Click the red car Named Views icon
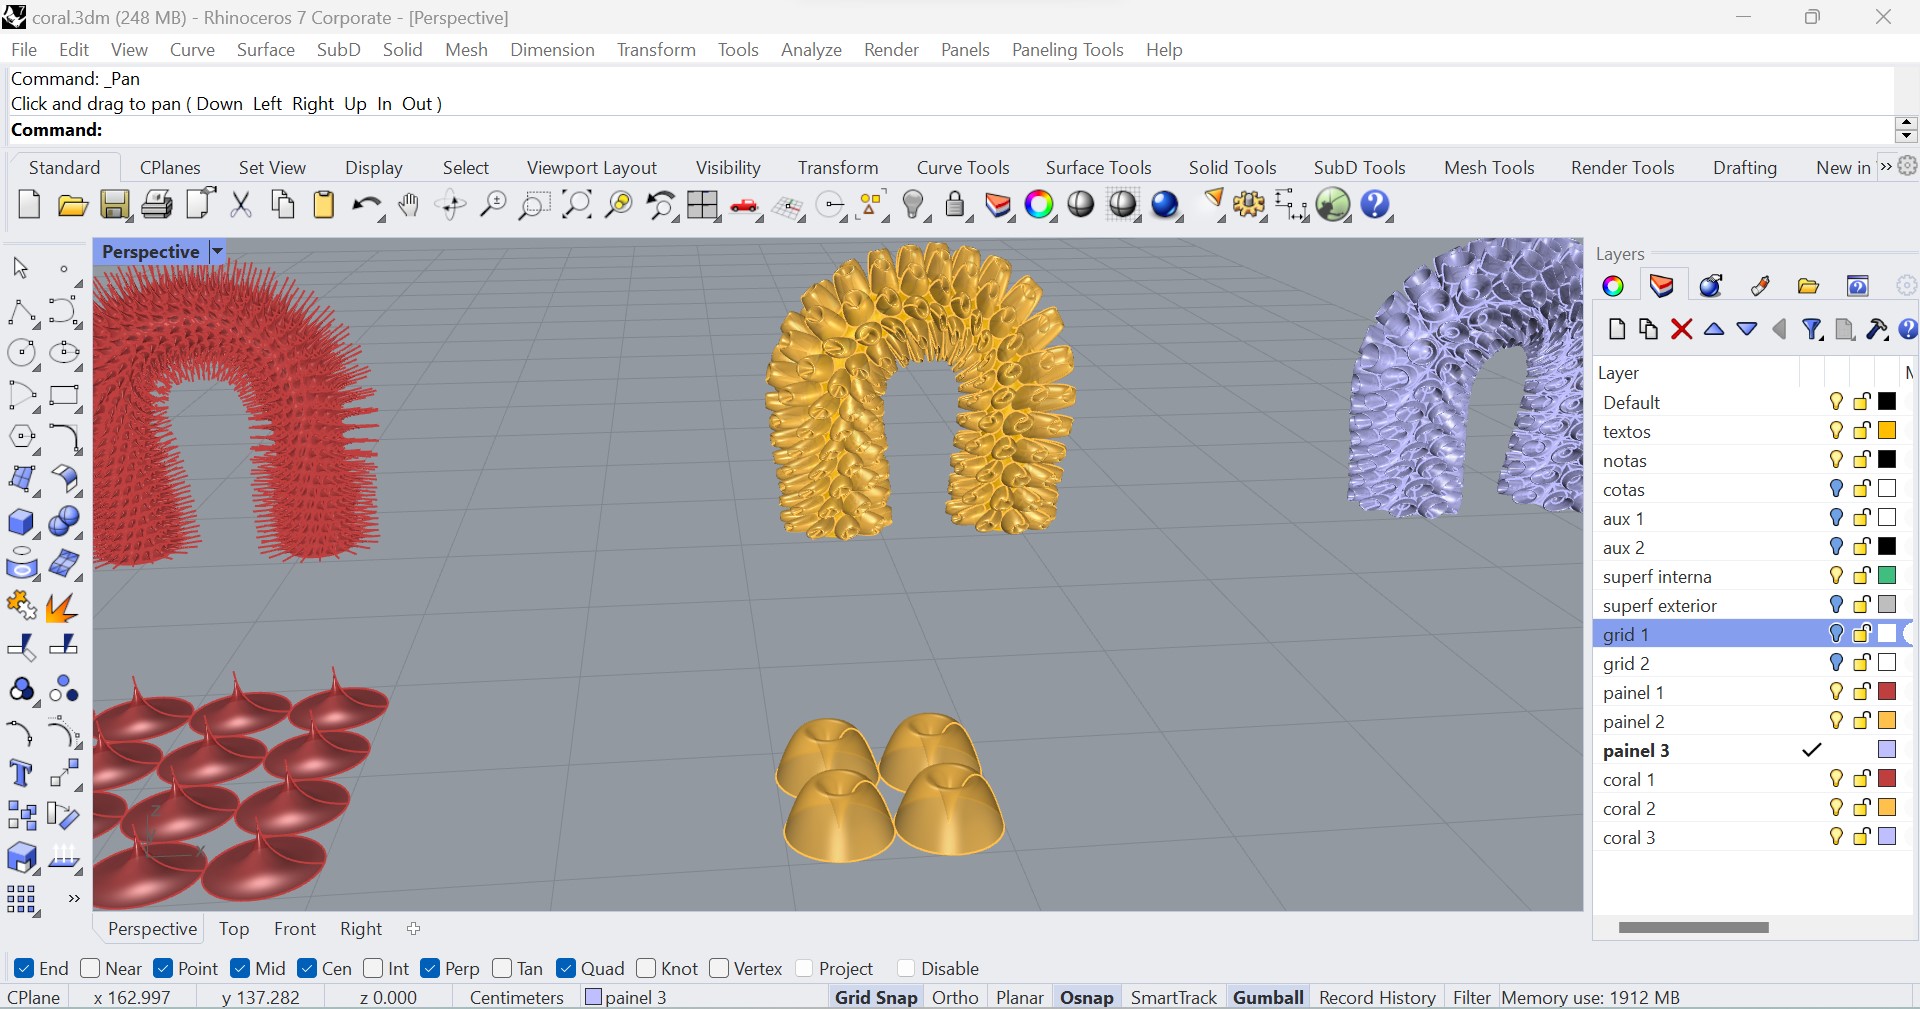This screenshot has height=1009, width=1920. 745,205
